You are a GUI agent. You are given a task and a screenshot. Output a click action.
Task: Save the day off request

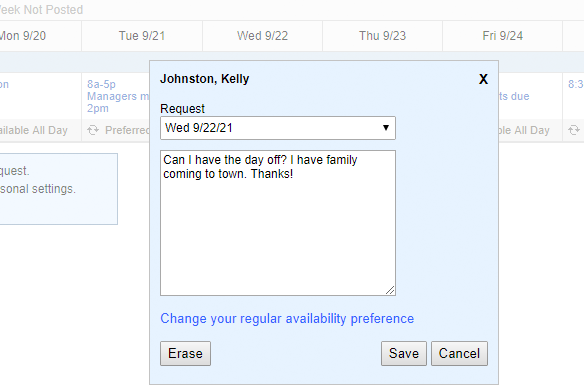pyautogui.click(x=404, y=353)
